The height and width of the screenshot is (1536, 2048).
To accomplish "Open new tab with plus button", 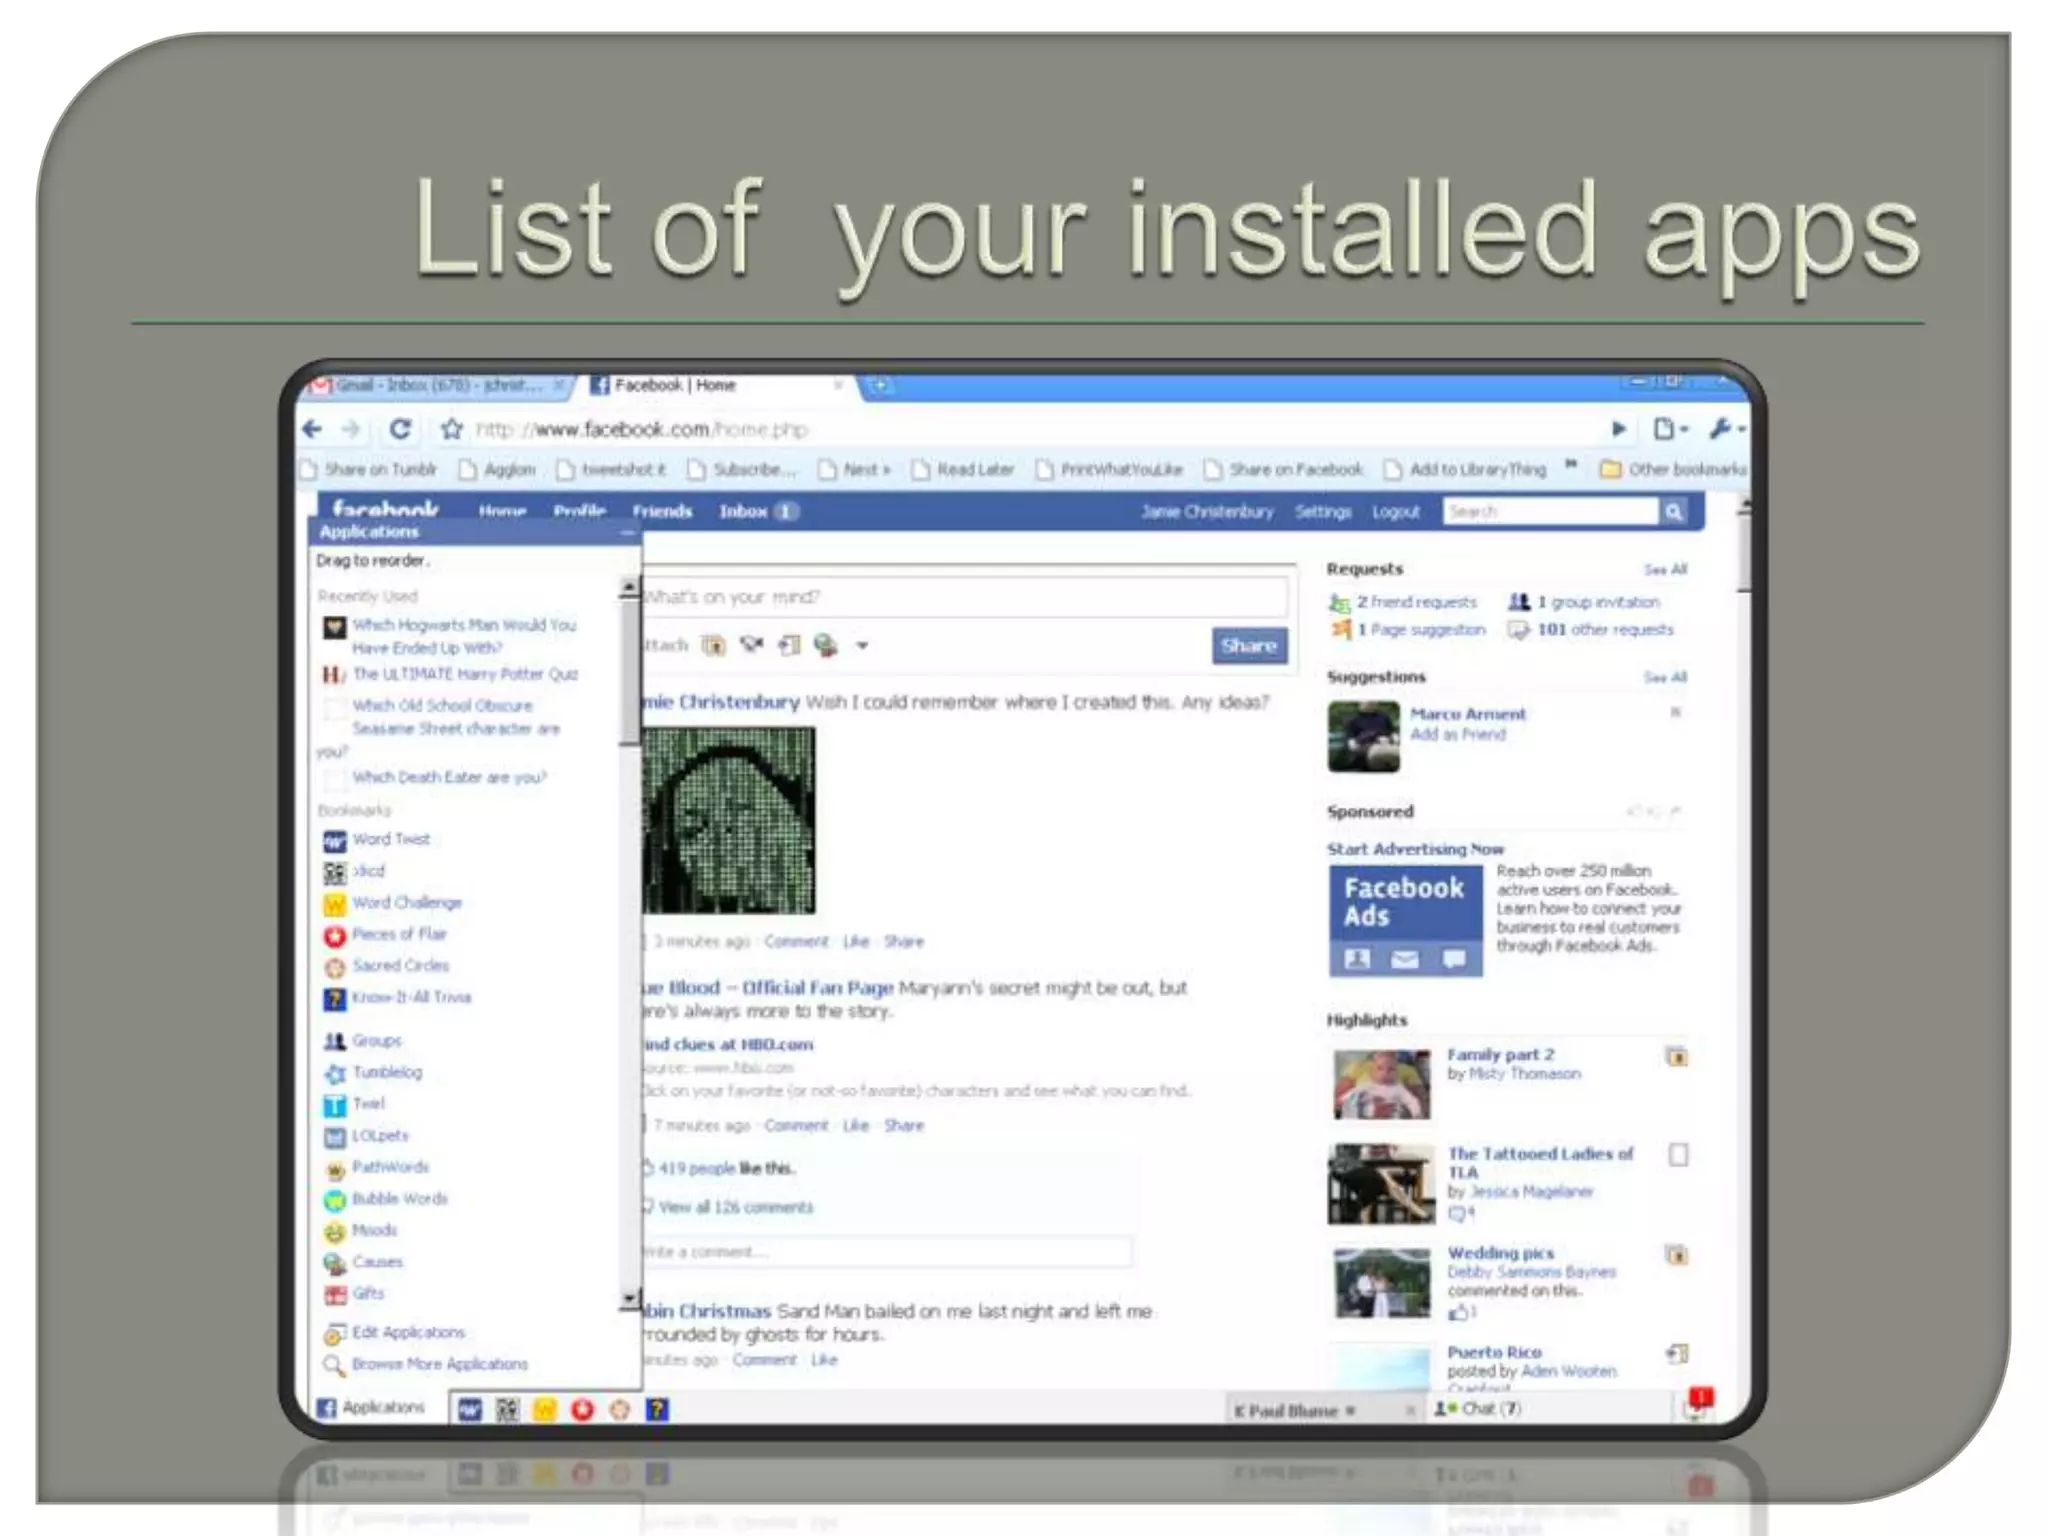I will pyautogui.click(x=879, y=385).
